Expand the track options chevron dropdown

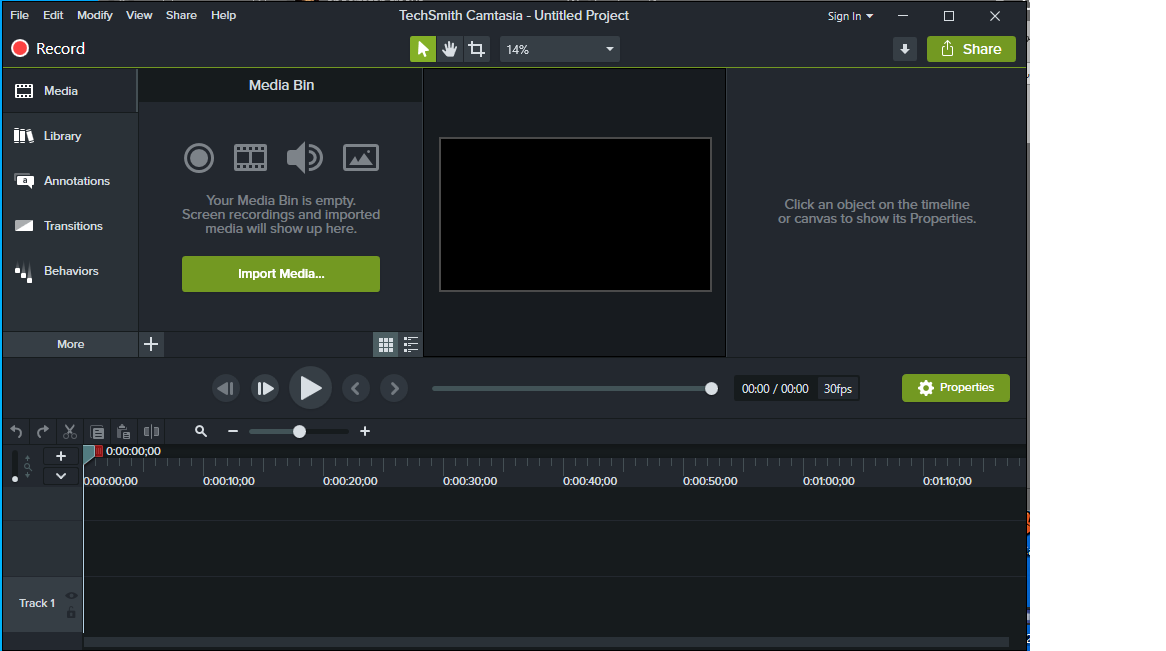[61, 476]
